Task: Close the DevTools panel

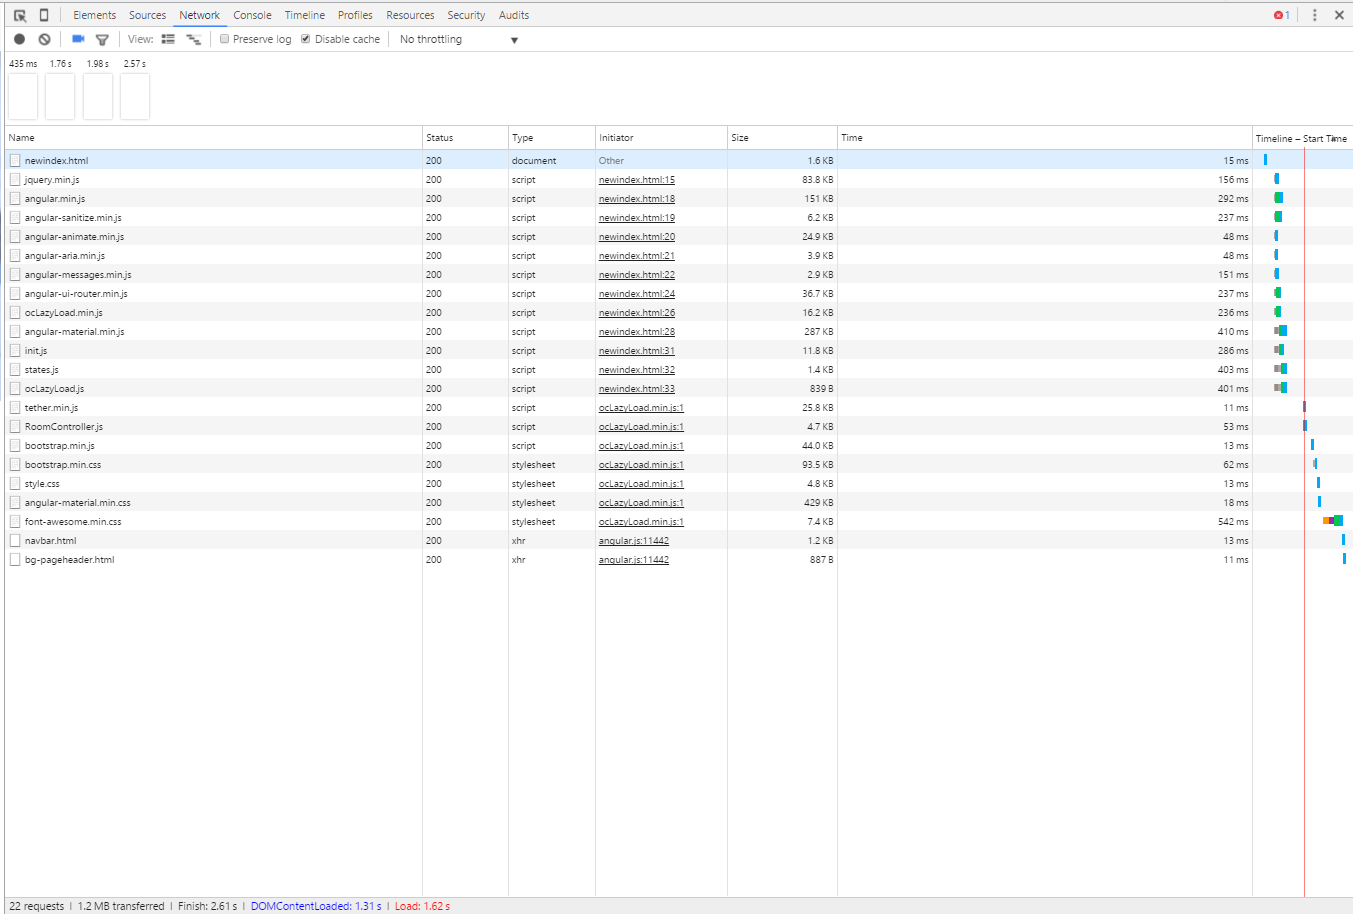Action: (1339, 15)
